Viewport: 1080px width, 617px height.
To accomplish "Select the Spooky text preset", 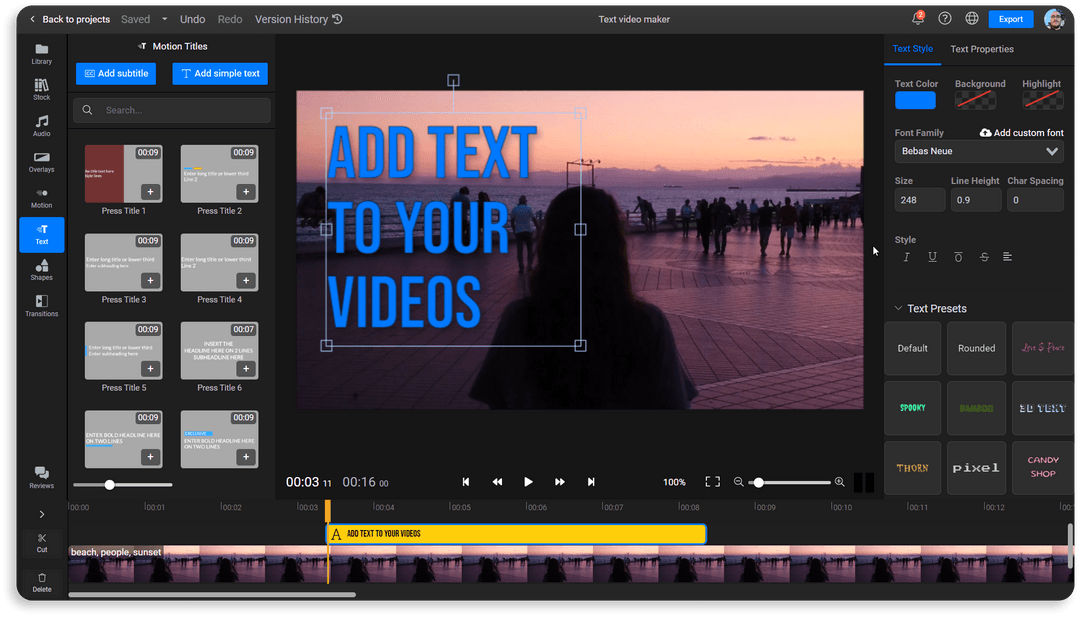I will coord(913,408).
